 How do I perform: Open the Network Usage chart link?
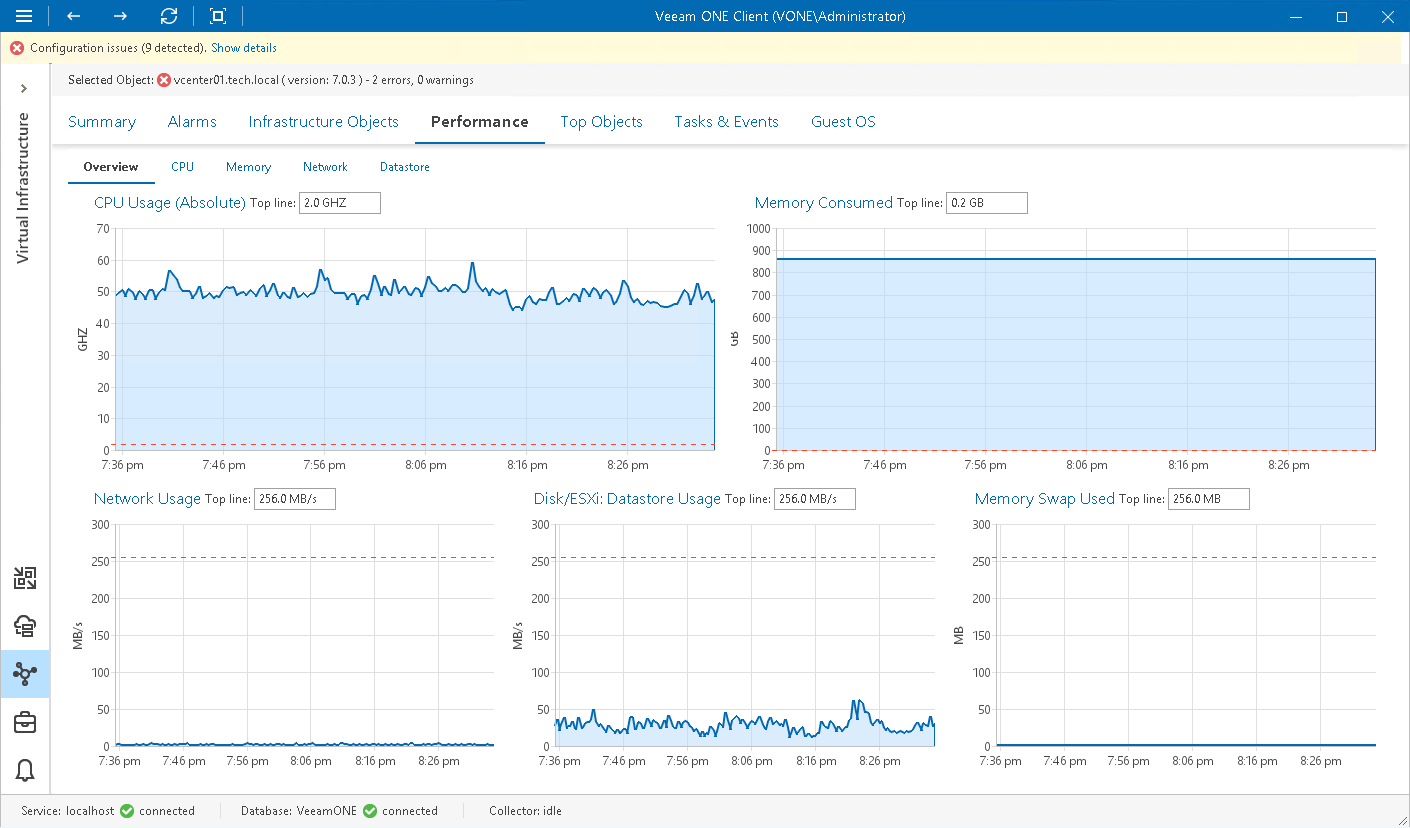click(x=147, y=499)
